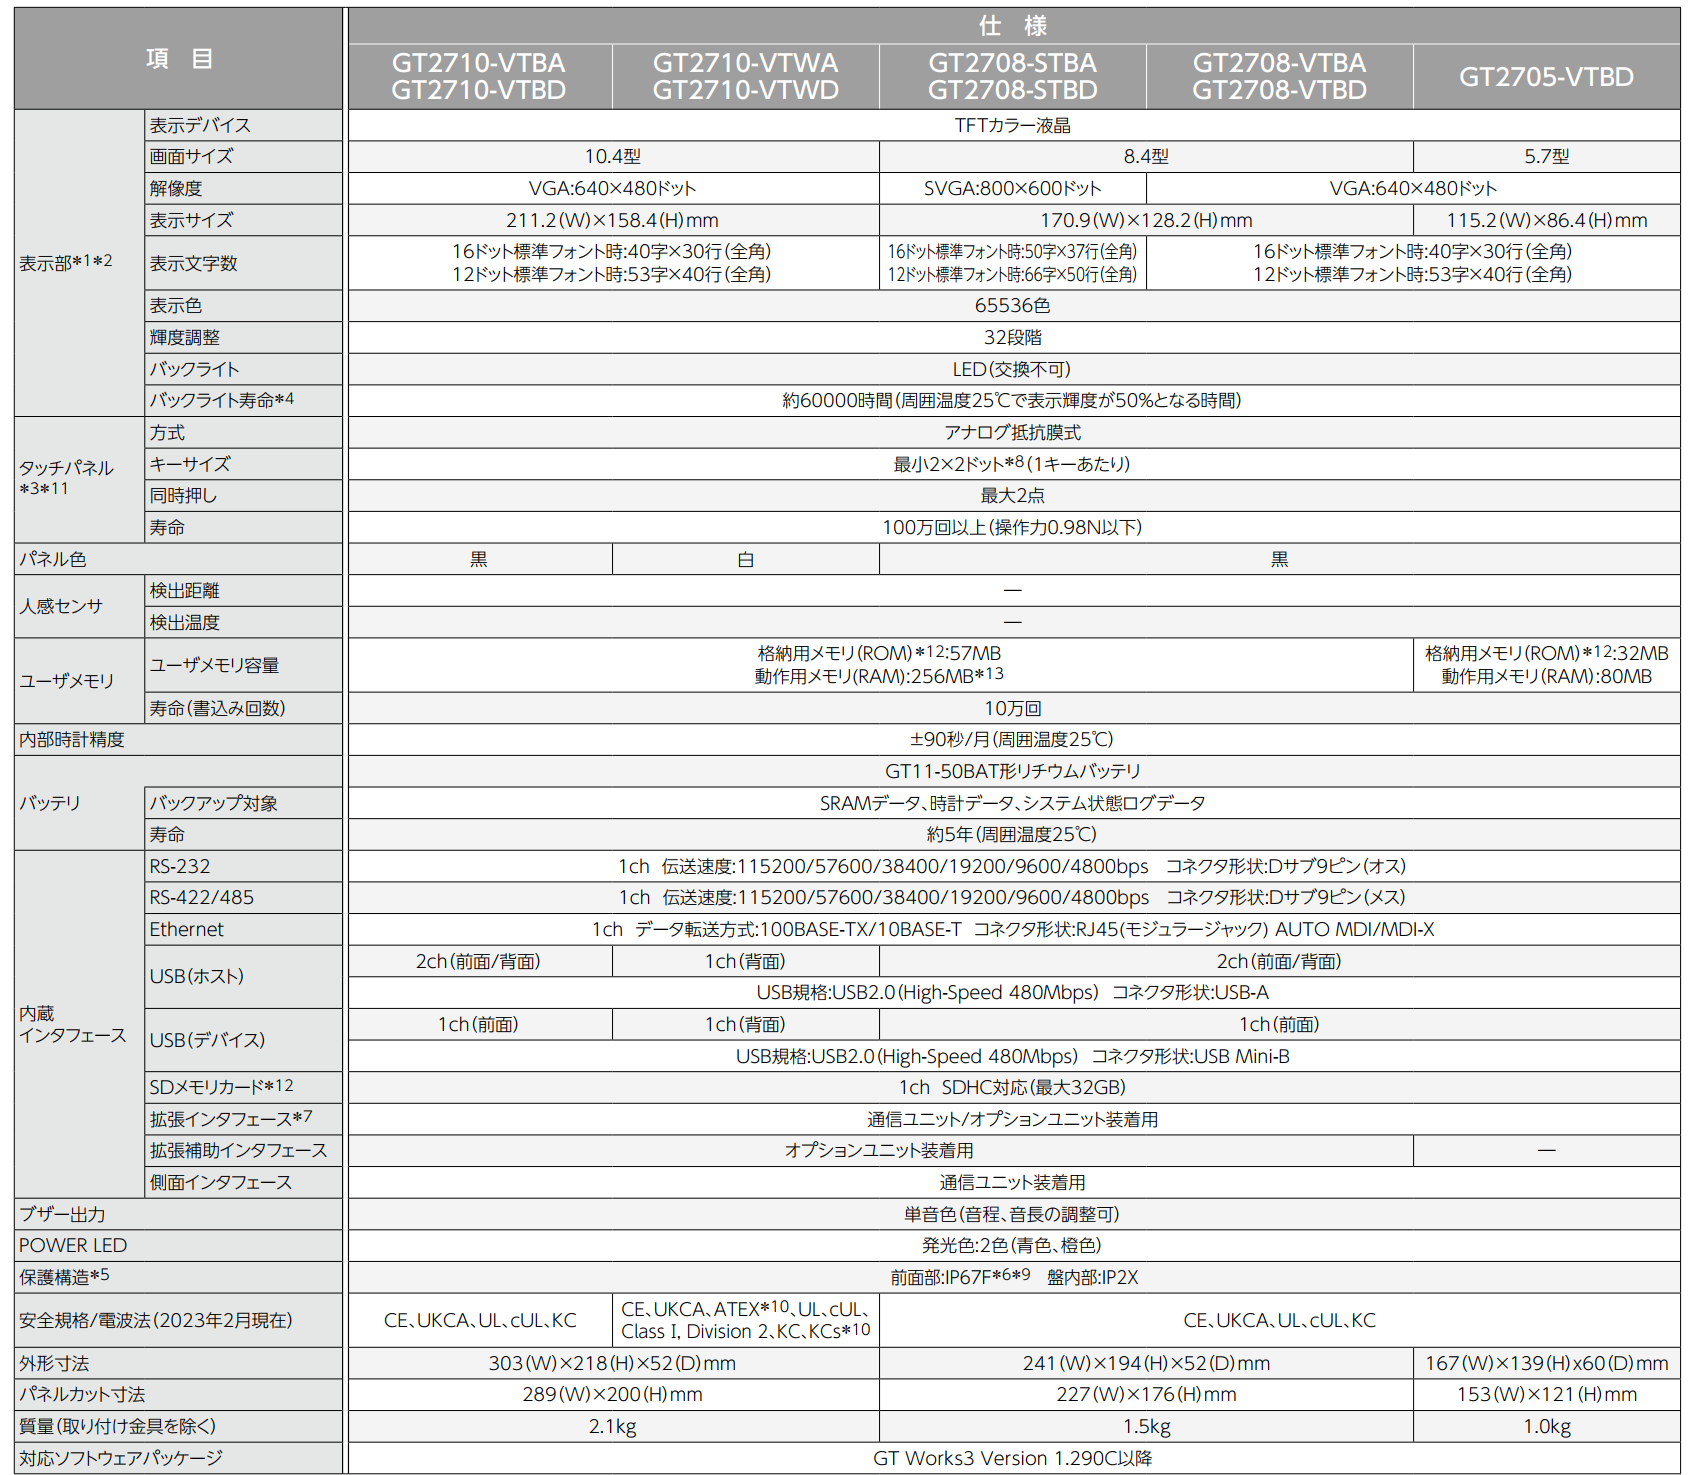
Task: Select the 格納用メモリ(ROM)*12:32MB cell
Action: [1547, 665]
